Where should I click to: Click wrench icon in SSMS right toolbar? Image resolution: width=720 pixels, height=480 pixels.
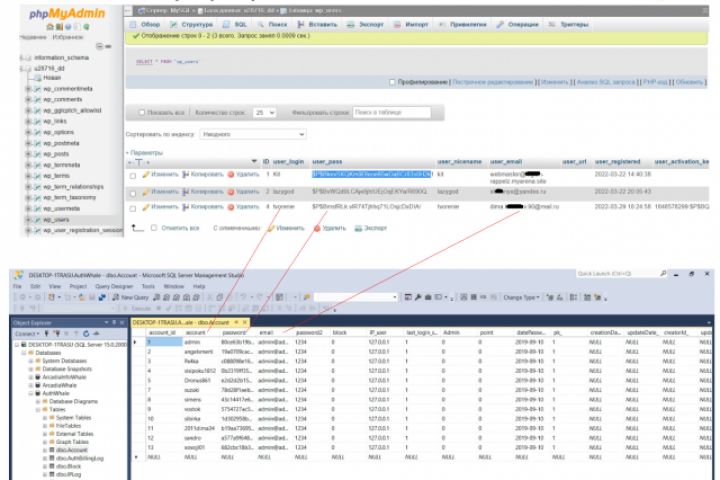(418, 297)
